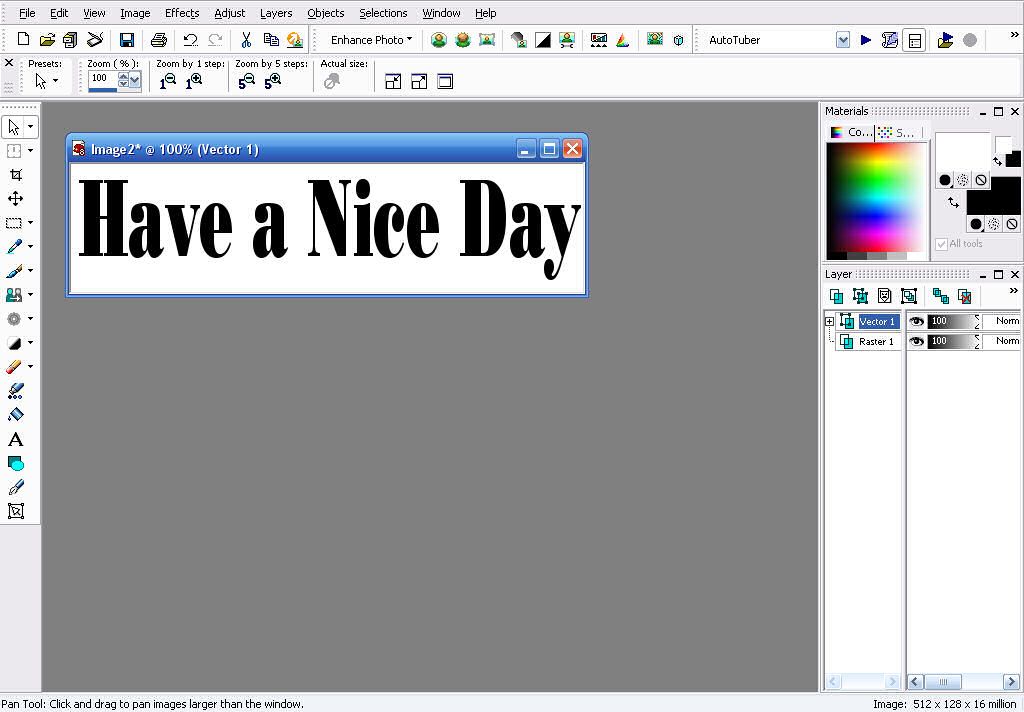Click the Undo arrow icon
The image size is (1024, 712).
point(190,40)
